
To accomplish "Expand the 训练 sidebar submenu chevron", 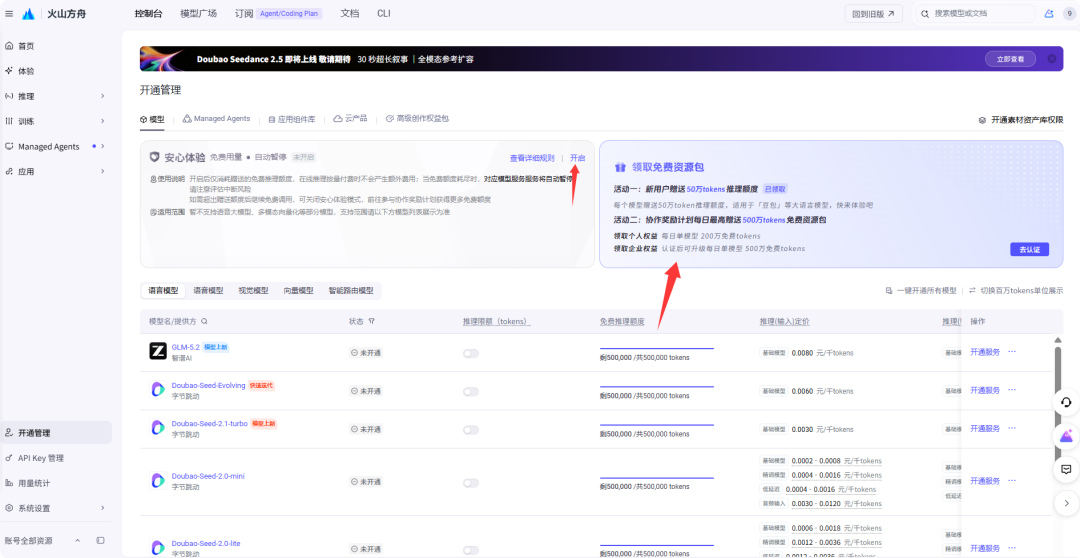I will 103,121.
